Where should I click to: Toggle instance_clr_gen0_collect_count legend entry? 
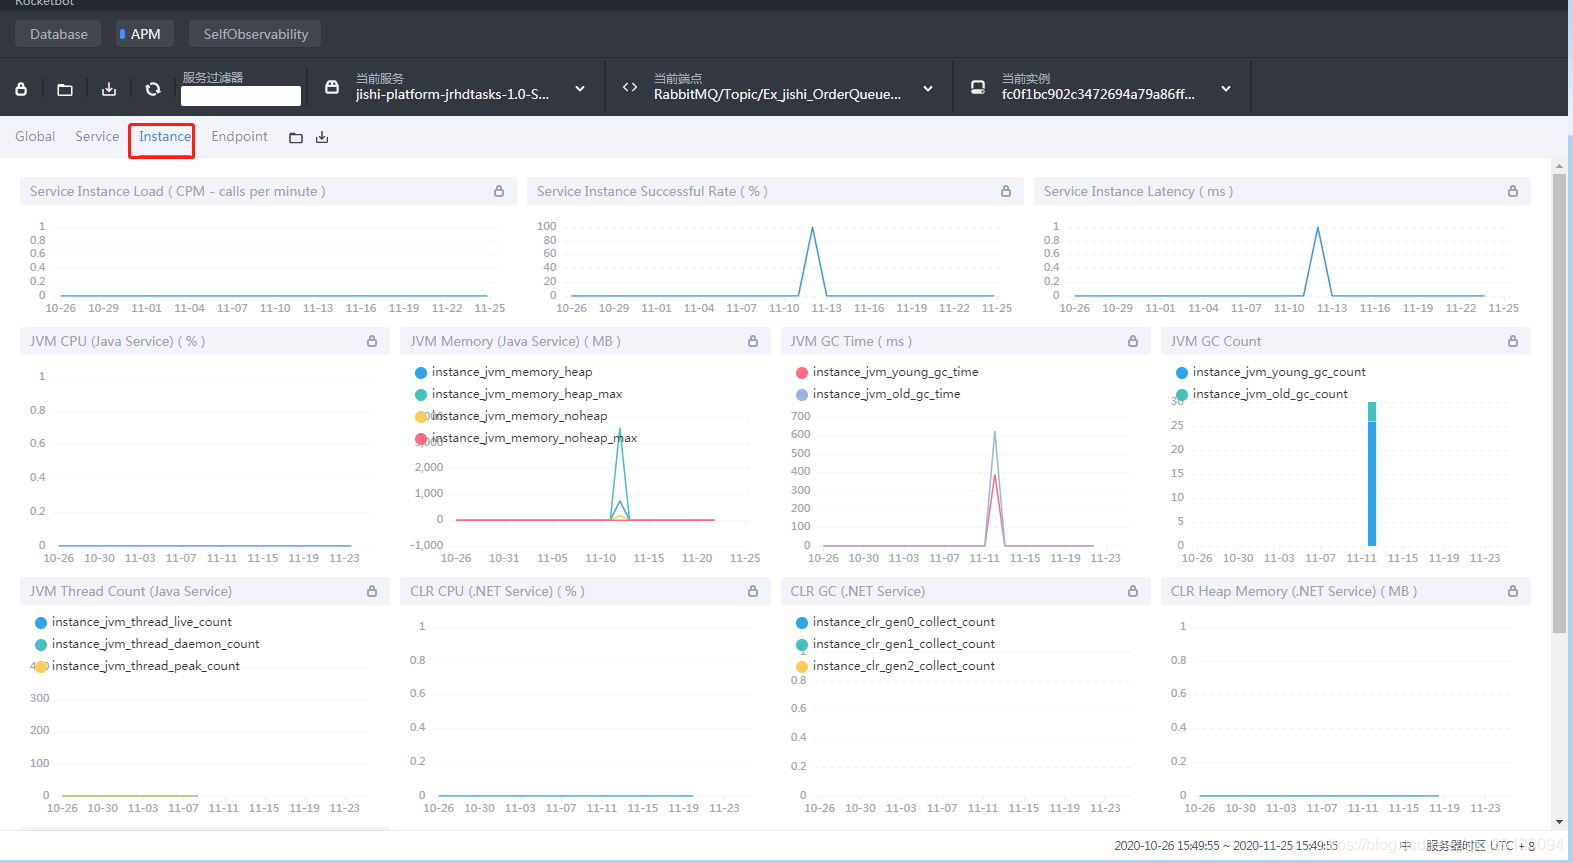(x=896, y=622)
